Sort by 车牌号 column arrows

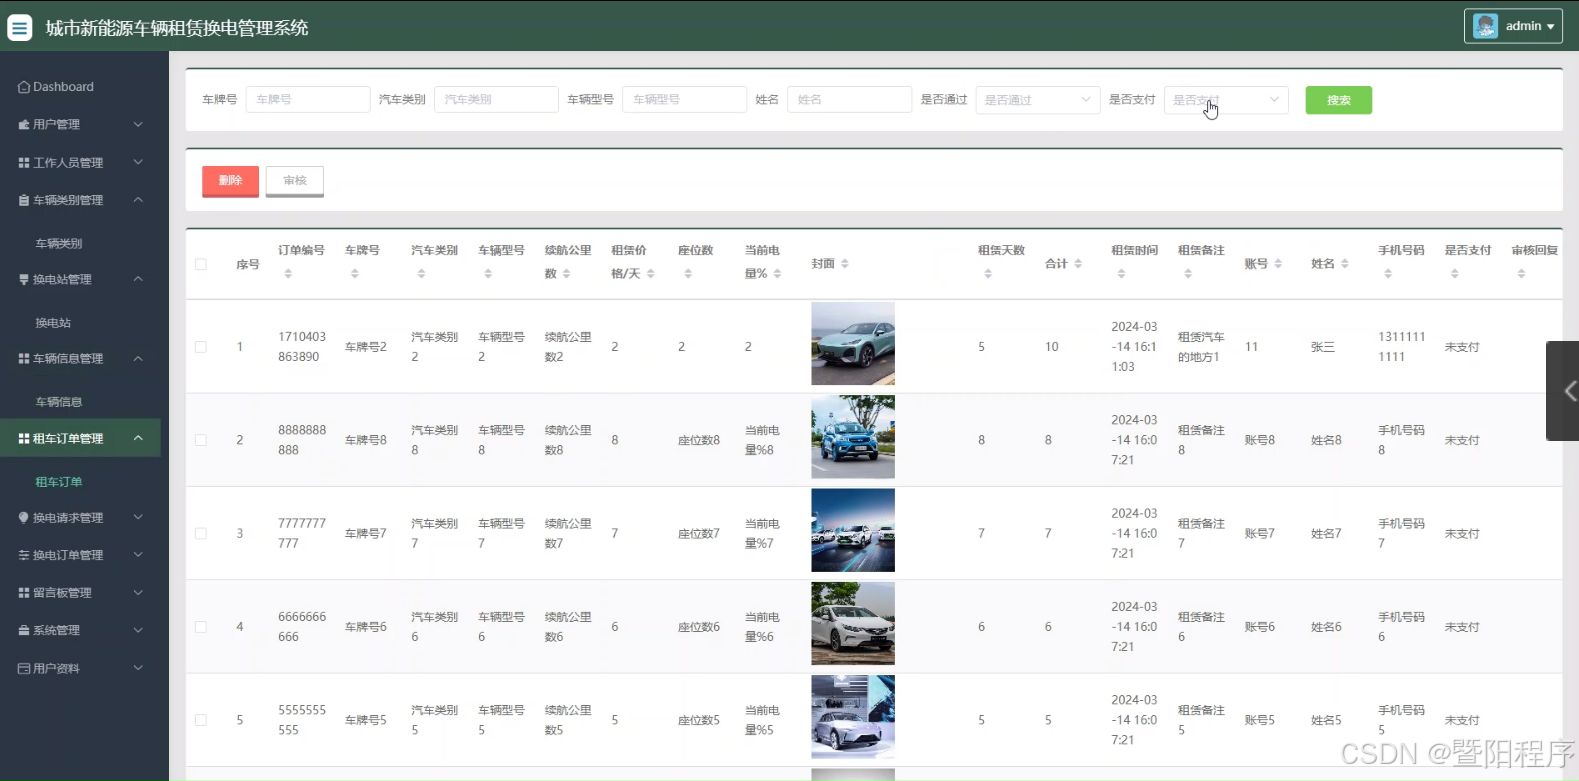[x=355, y=274]
